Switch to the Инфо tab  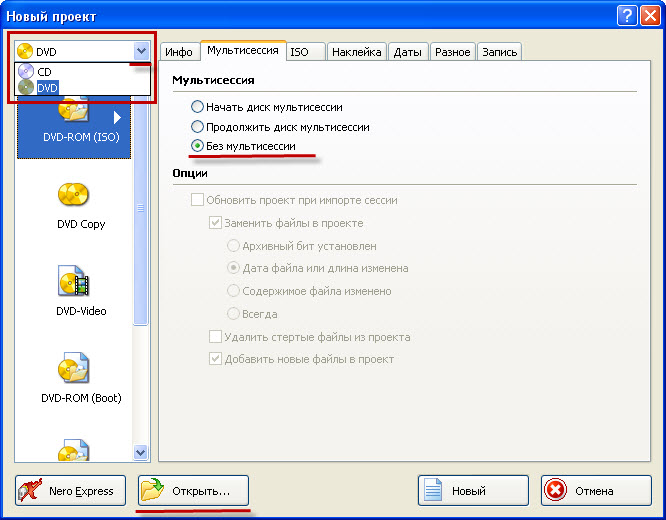click(179, 52)
